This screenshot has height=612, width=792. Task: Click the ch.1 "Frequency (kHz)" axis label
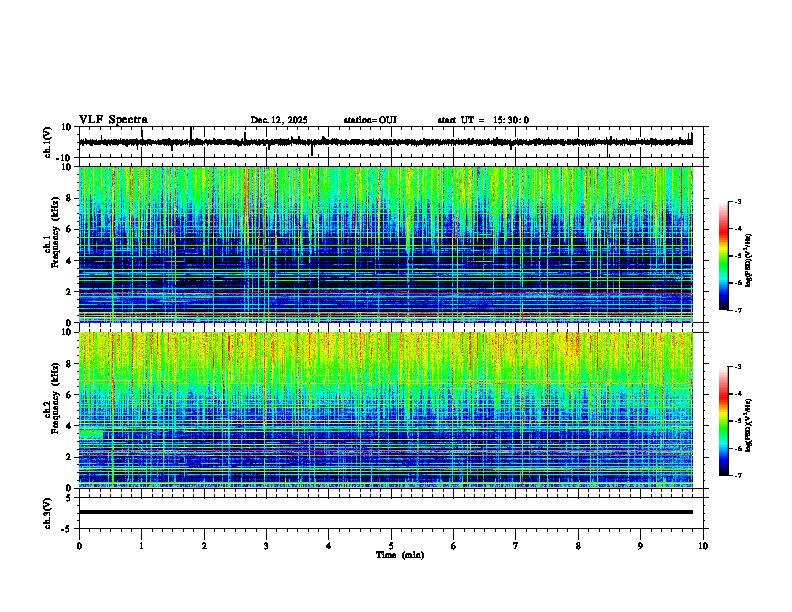point(55,233)
